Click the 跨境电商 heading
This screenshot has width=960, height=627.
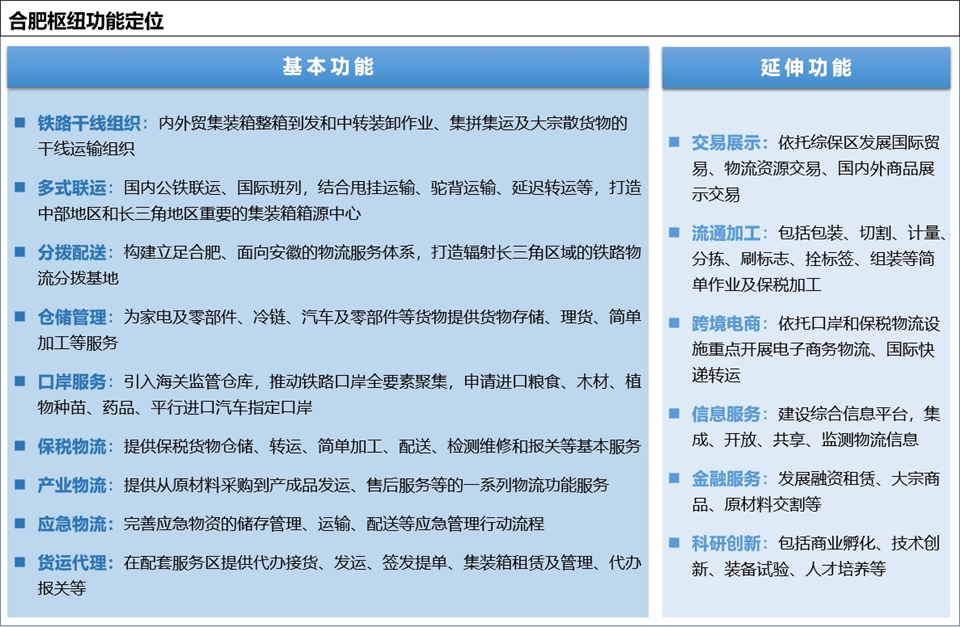coord(726,323)
